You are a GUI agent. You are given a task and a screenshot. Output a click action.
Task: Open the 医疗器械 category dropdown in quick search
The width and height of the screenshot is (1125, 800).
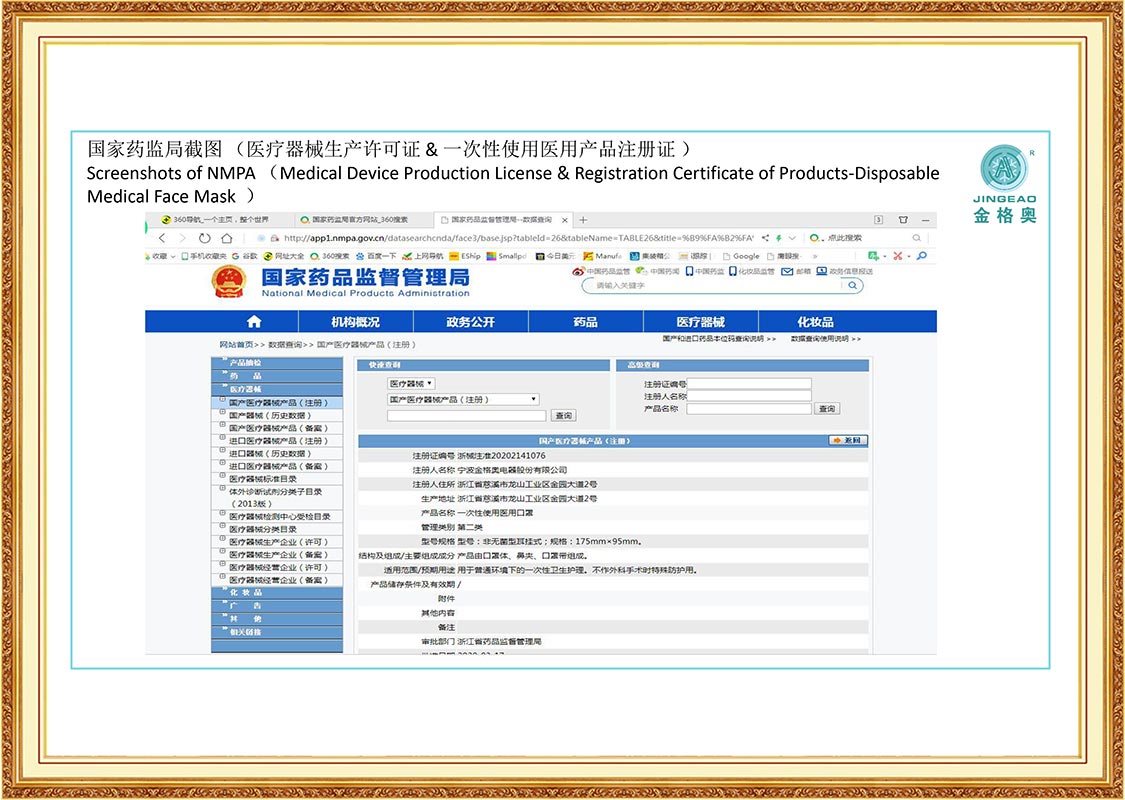coord(411,385)
